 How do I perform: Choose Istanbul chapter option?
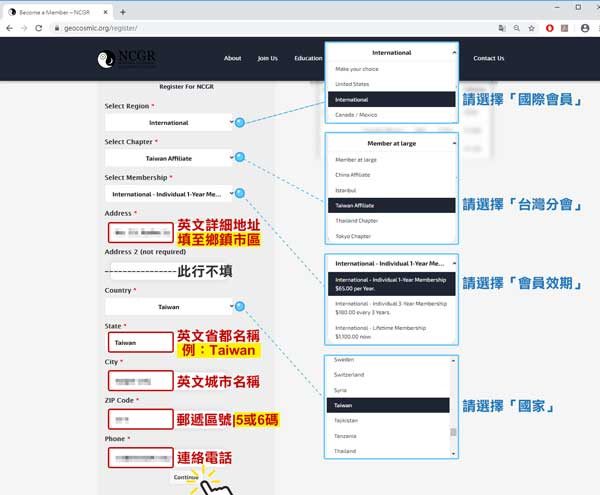391,190
